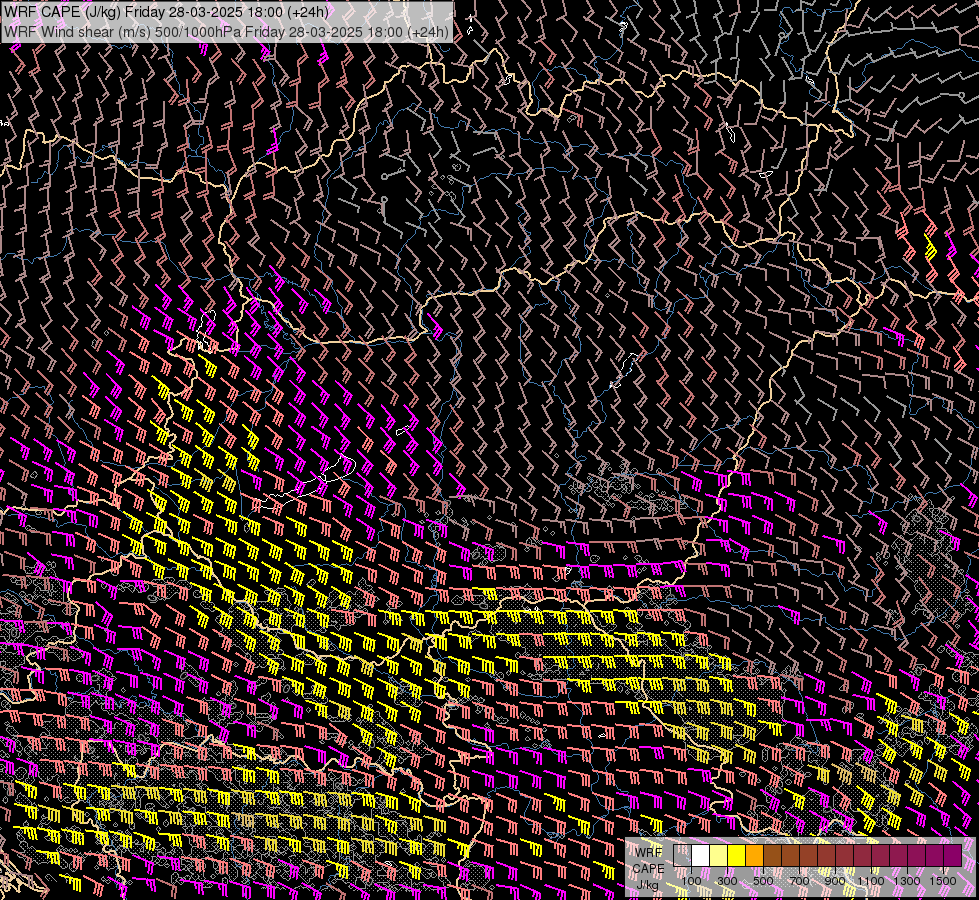The width and height of the screenshot is (979, 900).
Task: Select the pale yellow CAPE legend swatch
Action: (719, 855)
